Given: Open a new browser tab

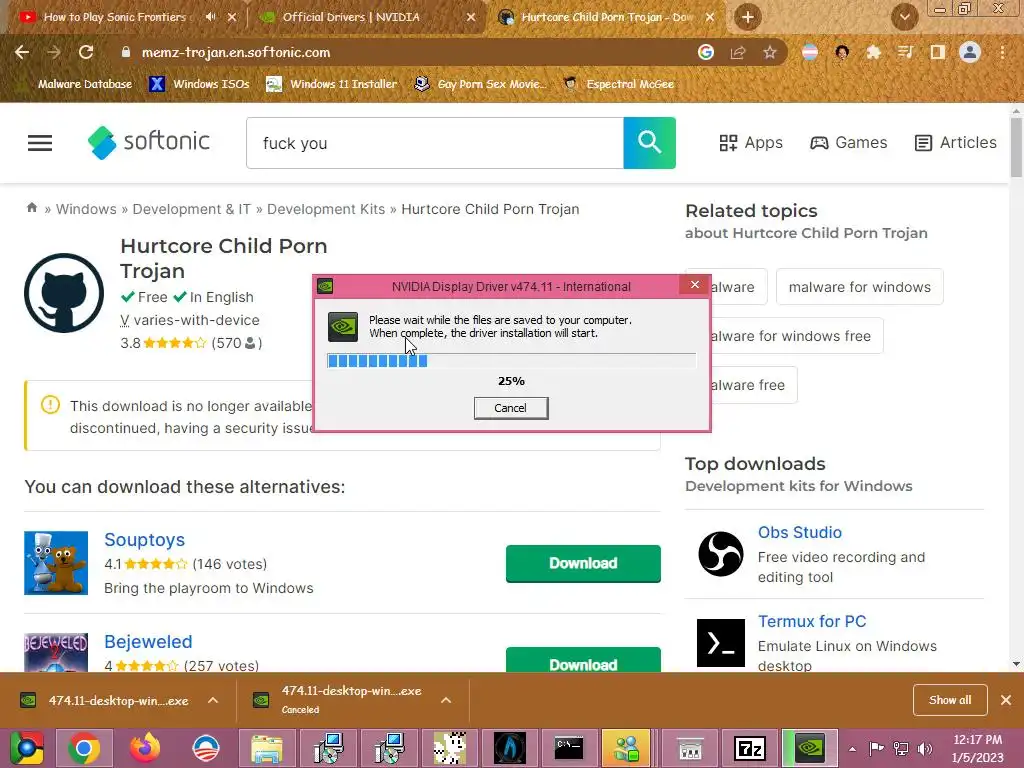Looking at the screenshot, I should coord(748,17).
